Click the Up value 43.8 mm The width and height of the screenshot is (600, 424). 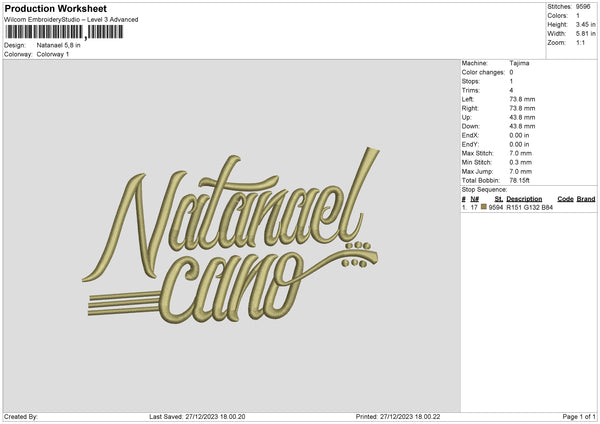[522, 117]
